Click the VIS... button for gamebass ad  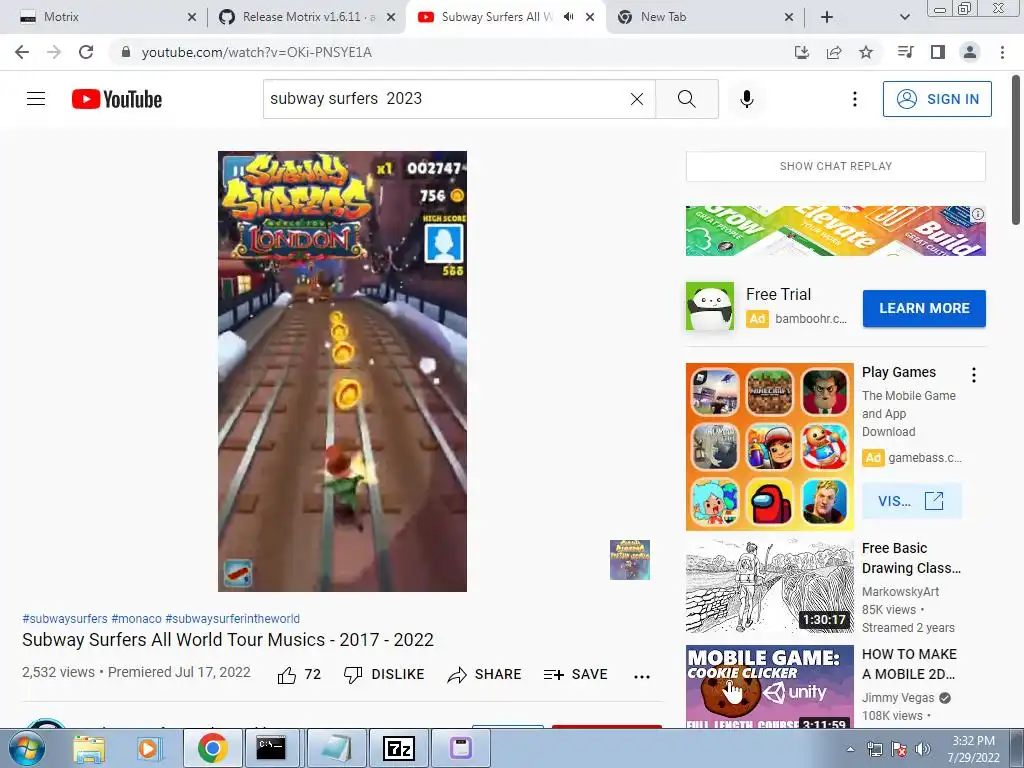pos(912,501)
